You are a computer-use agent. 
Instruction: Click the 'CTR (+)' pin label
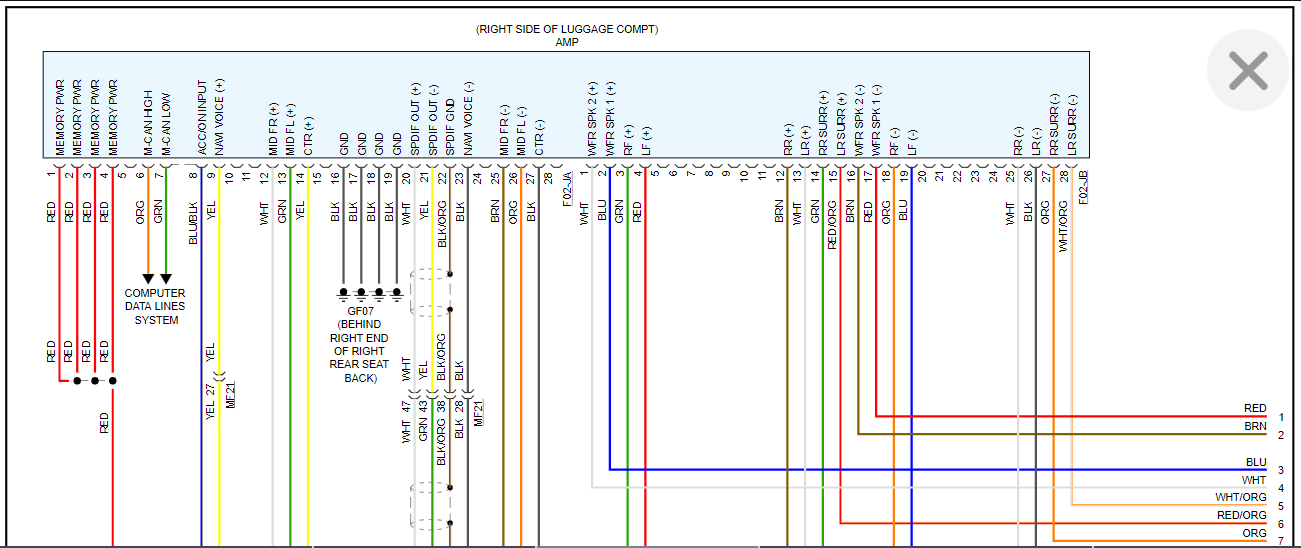click(x=308, y=136)
